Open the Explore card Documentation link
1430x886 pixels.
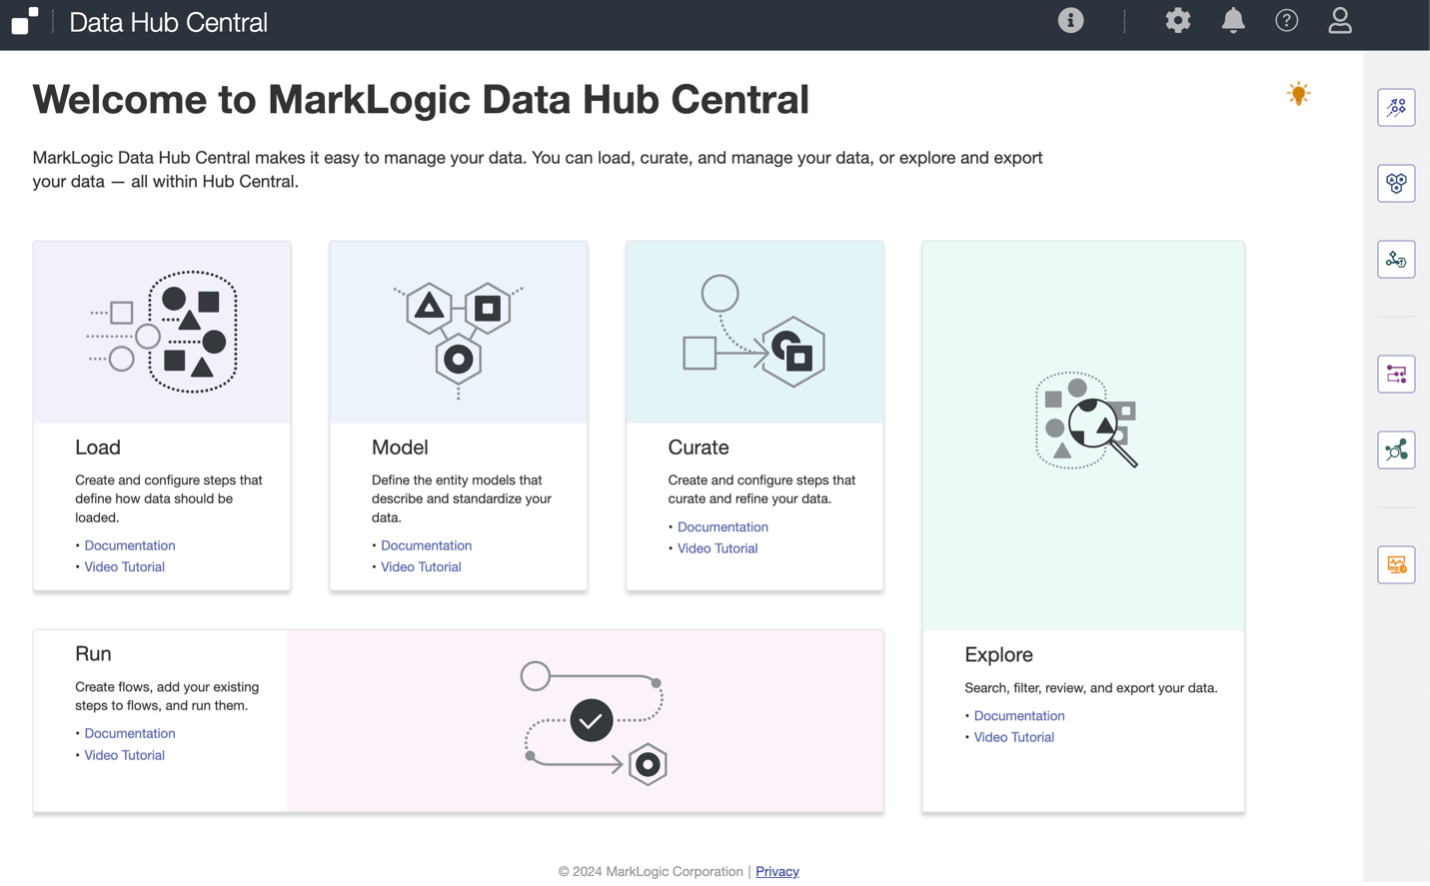1019,716
